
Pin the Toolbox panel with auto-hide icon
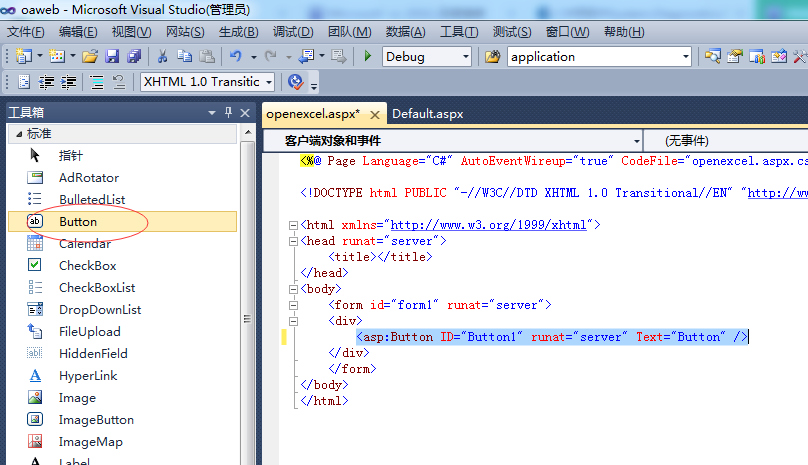[228, 112]
